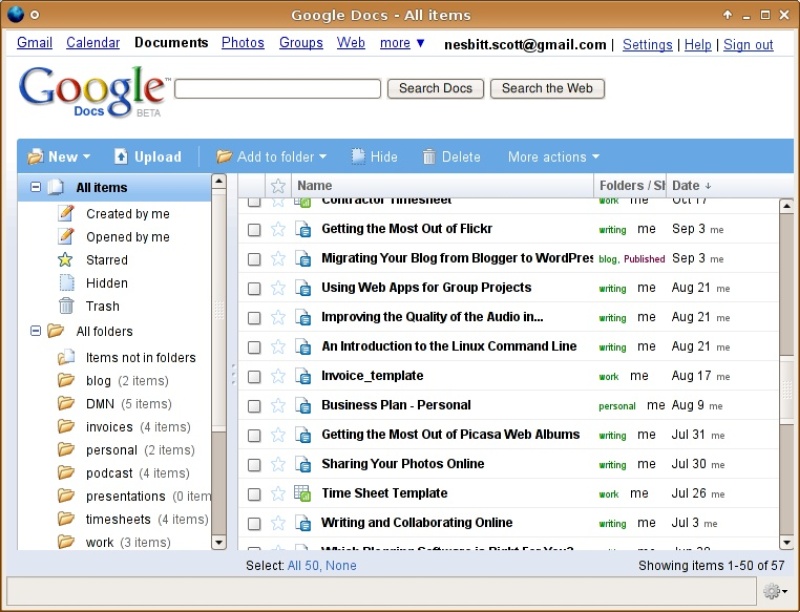Click pencil icon beside Created by me

click(x=66, y=213)
